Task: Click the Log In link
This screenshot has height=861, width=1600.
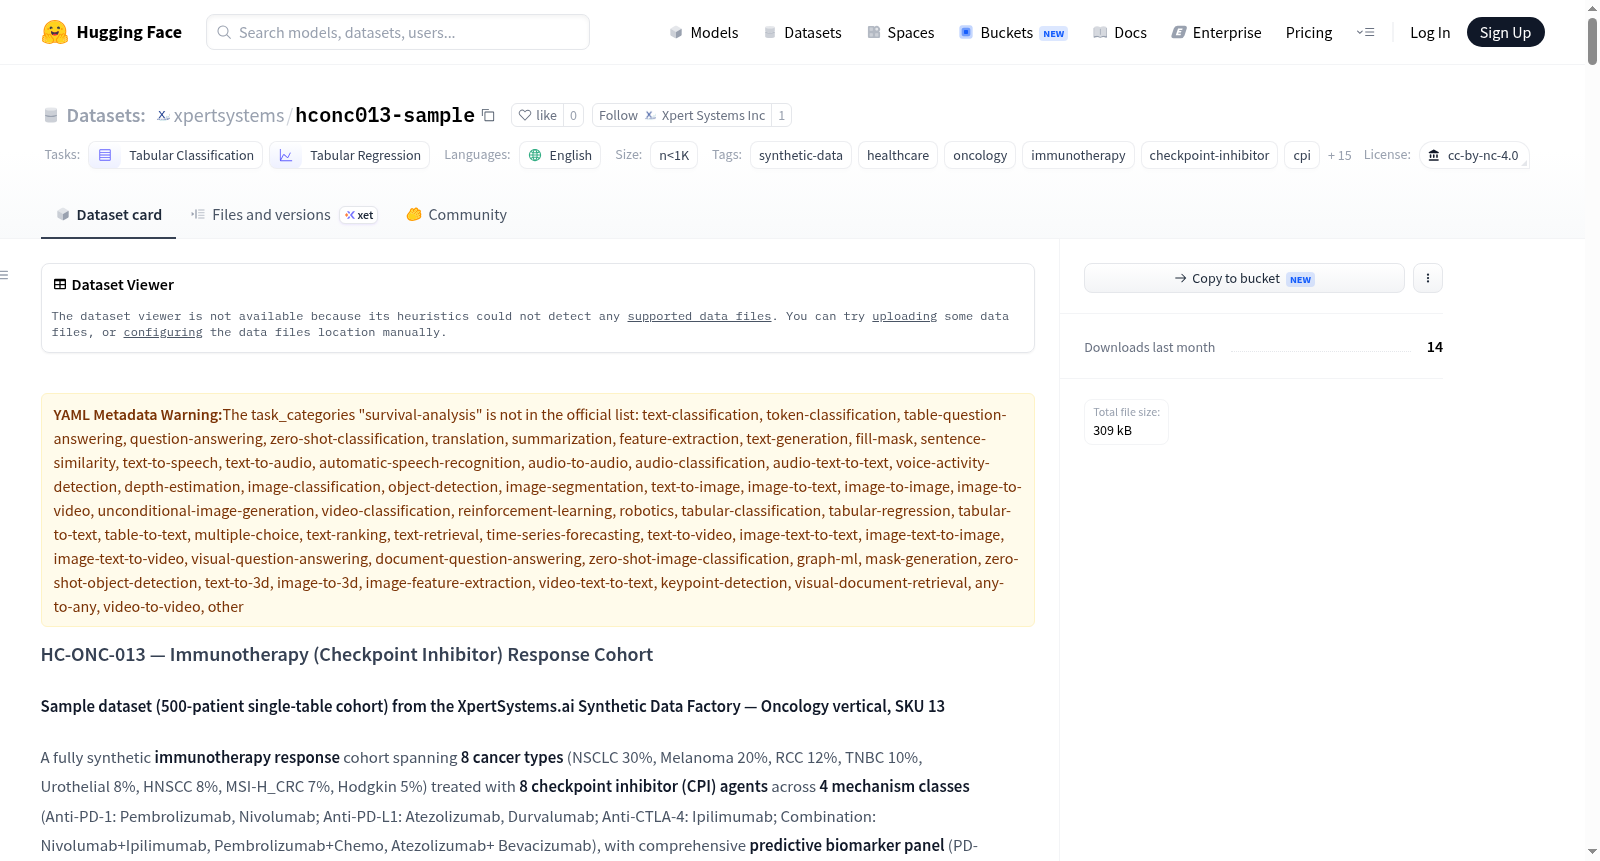Action: click(x=1430, y=32)
